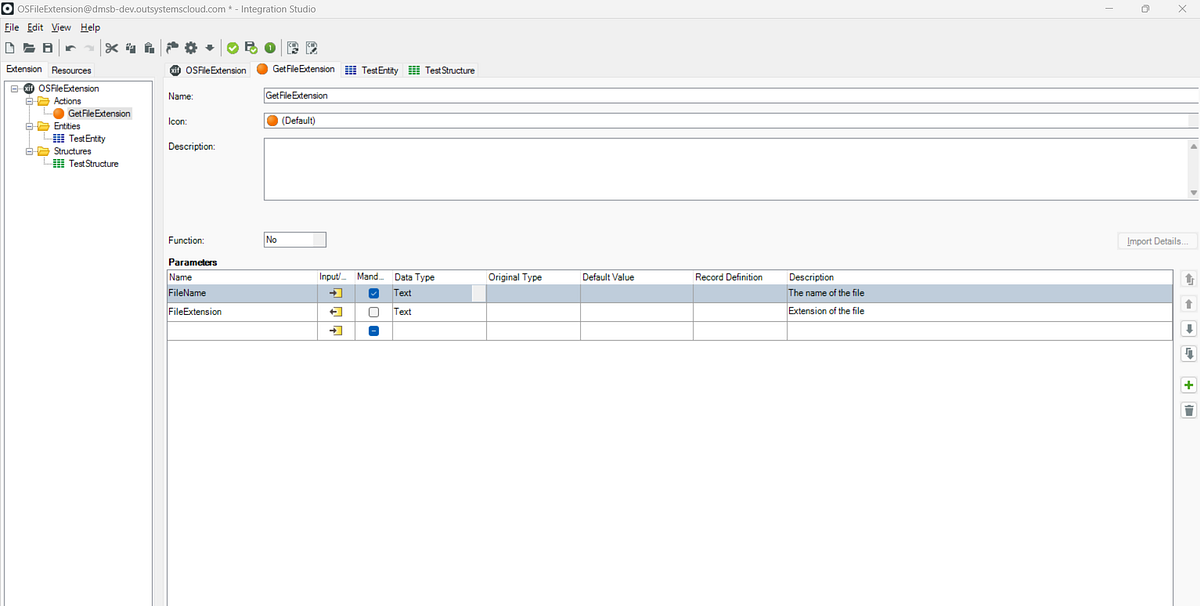Delete selected parameter using trash icon
This screenshot has height=606, width=1200.
(1188, 410)
